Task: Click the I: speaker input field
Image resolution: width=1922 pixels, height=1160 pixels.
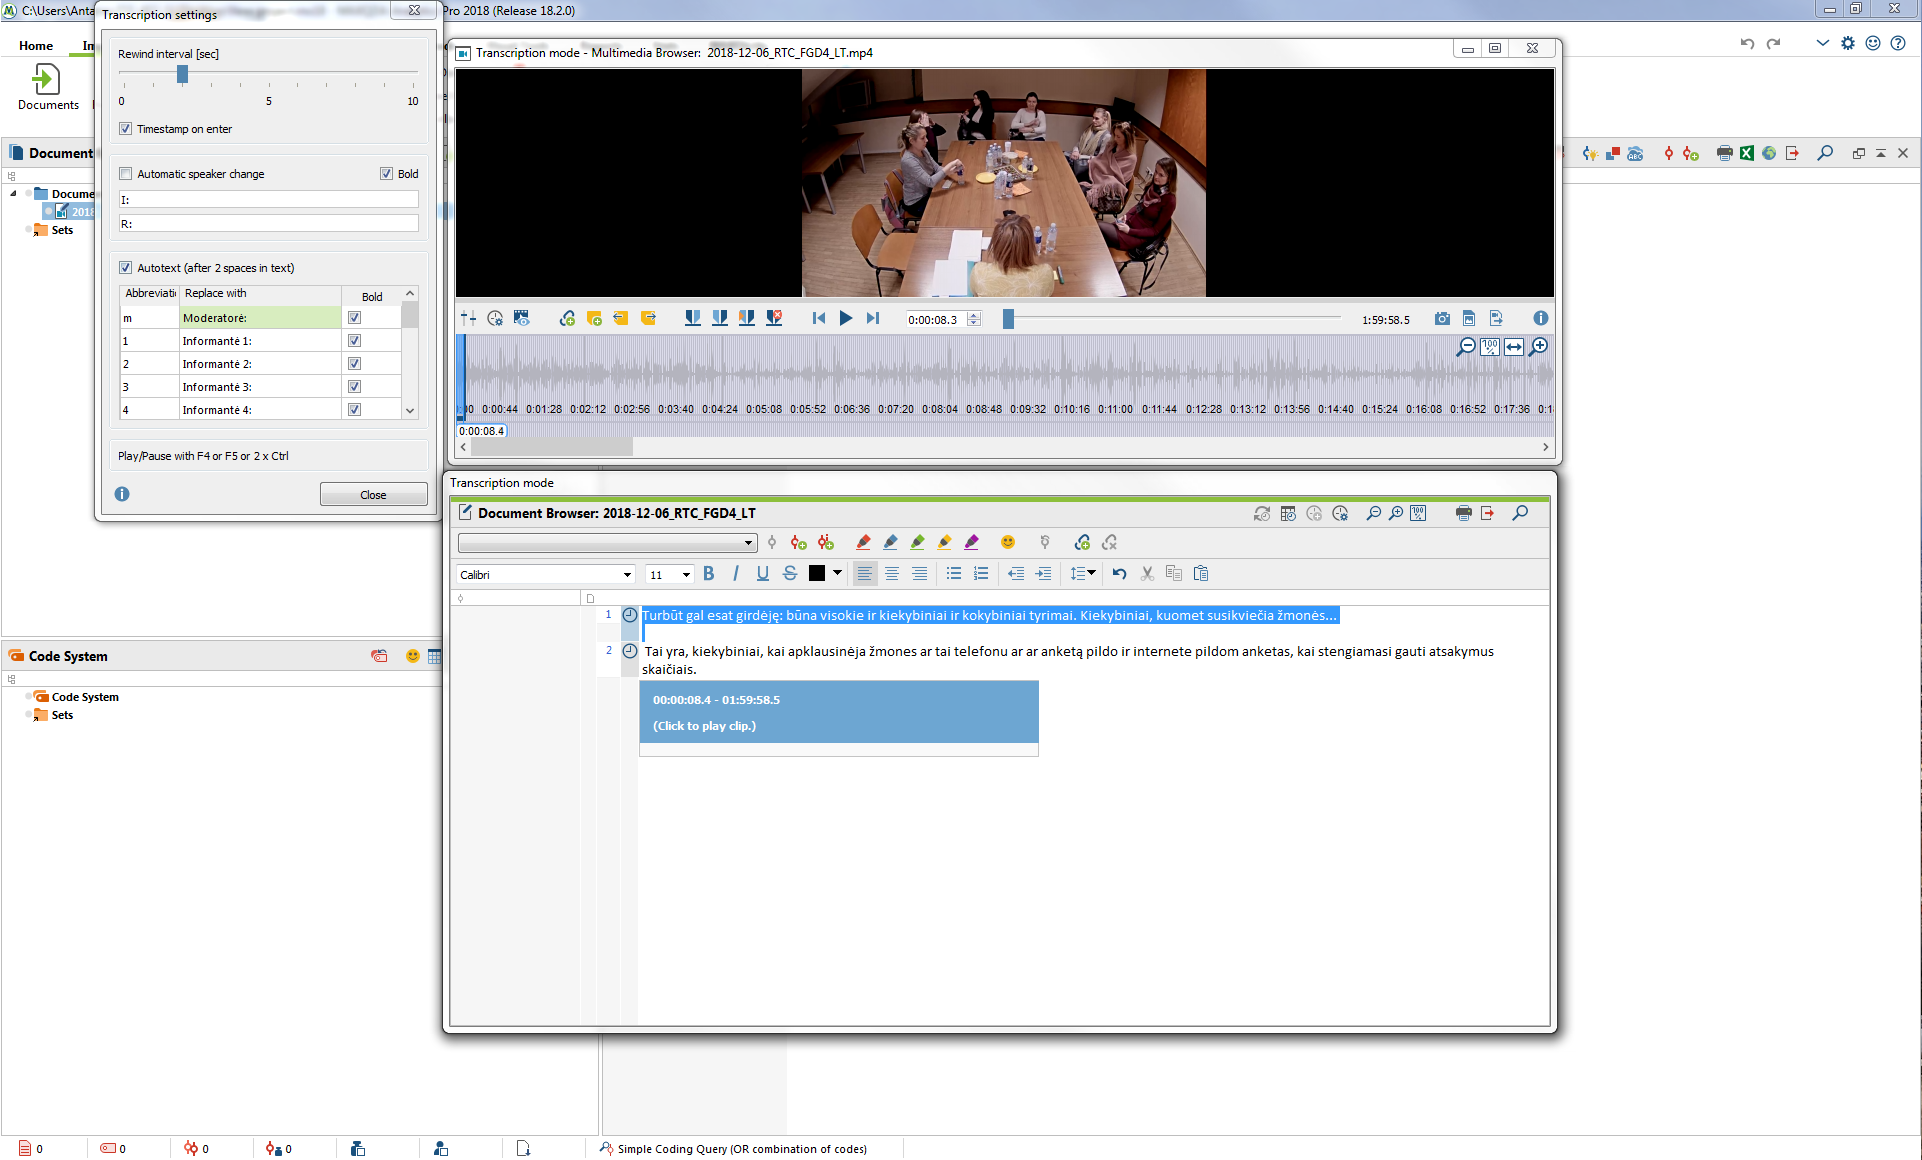Action: point(268,200)
